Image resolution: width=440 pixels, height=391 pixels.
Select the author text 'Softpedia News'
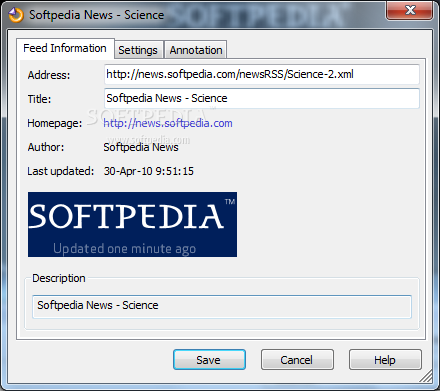[x=141, y=147]
